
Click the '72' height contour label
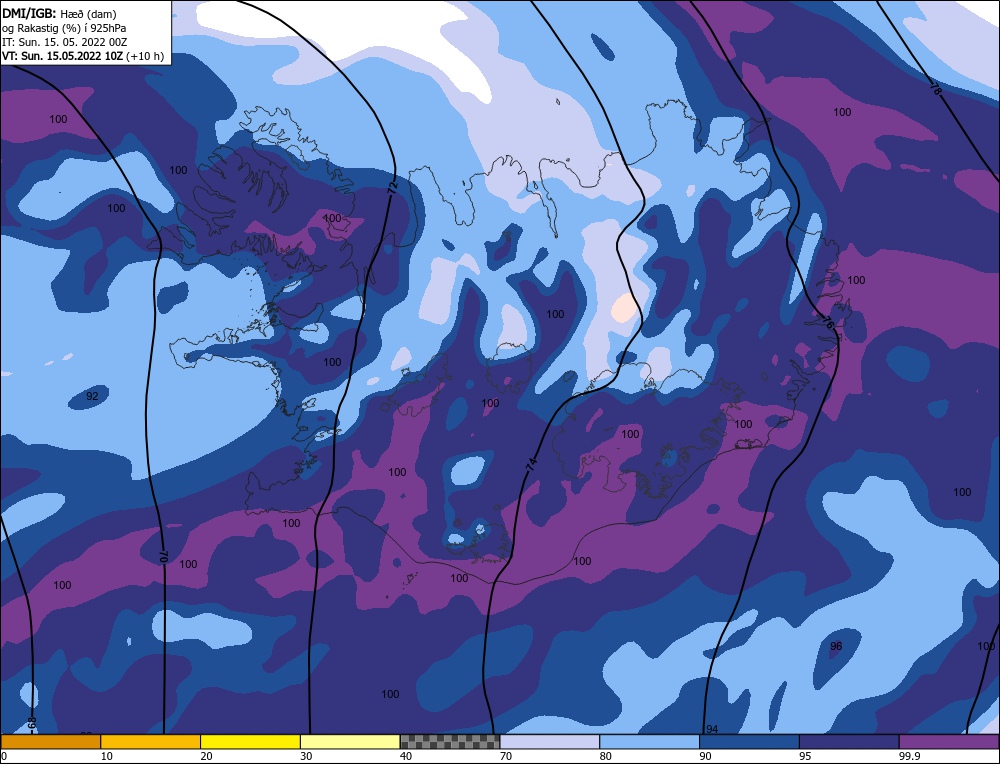pos(392,188)
